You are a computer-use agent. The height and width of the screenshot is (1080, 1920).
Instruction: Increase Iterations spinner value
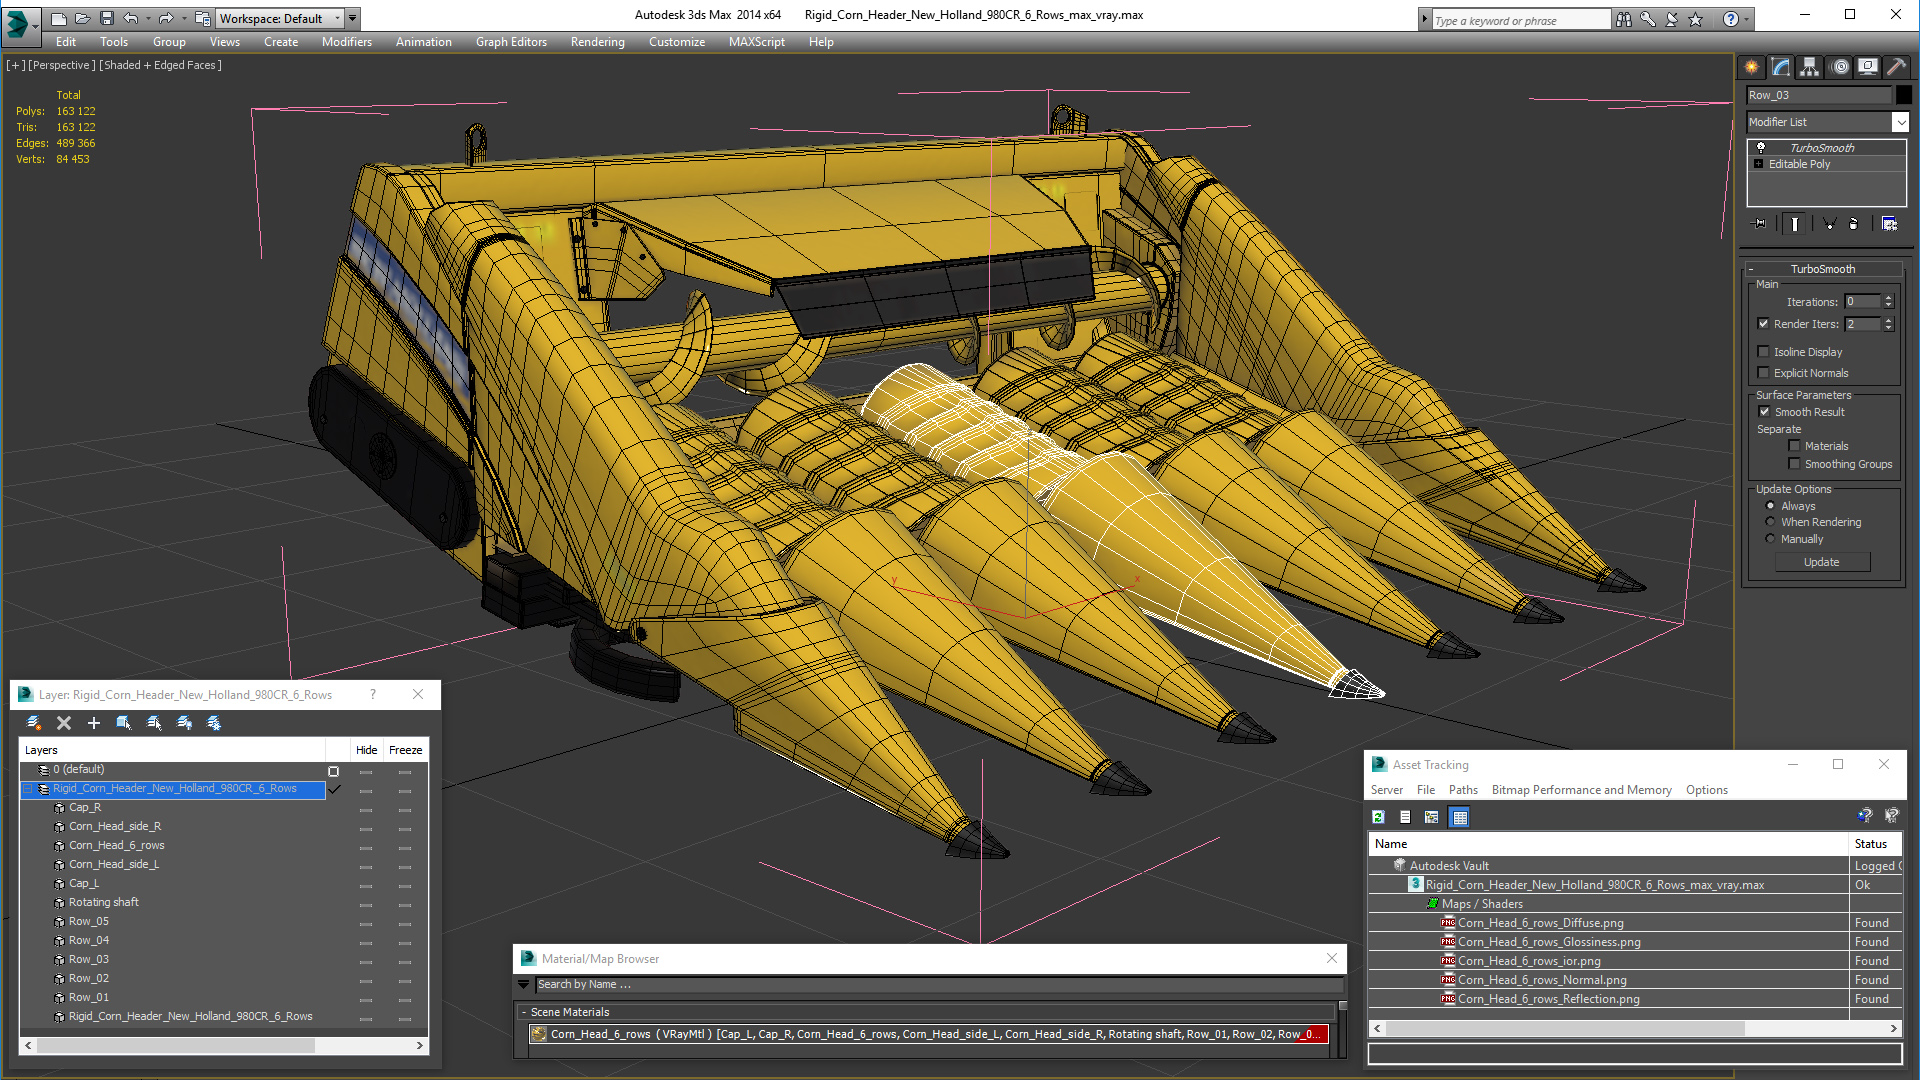click(1888, 297)
